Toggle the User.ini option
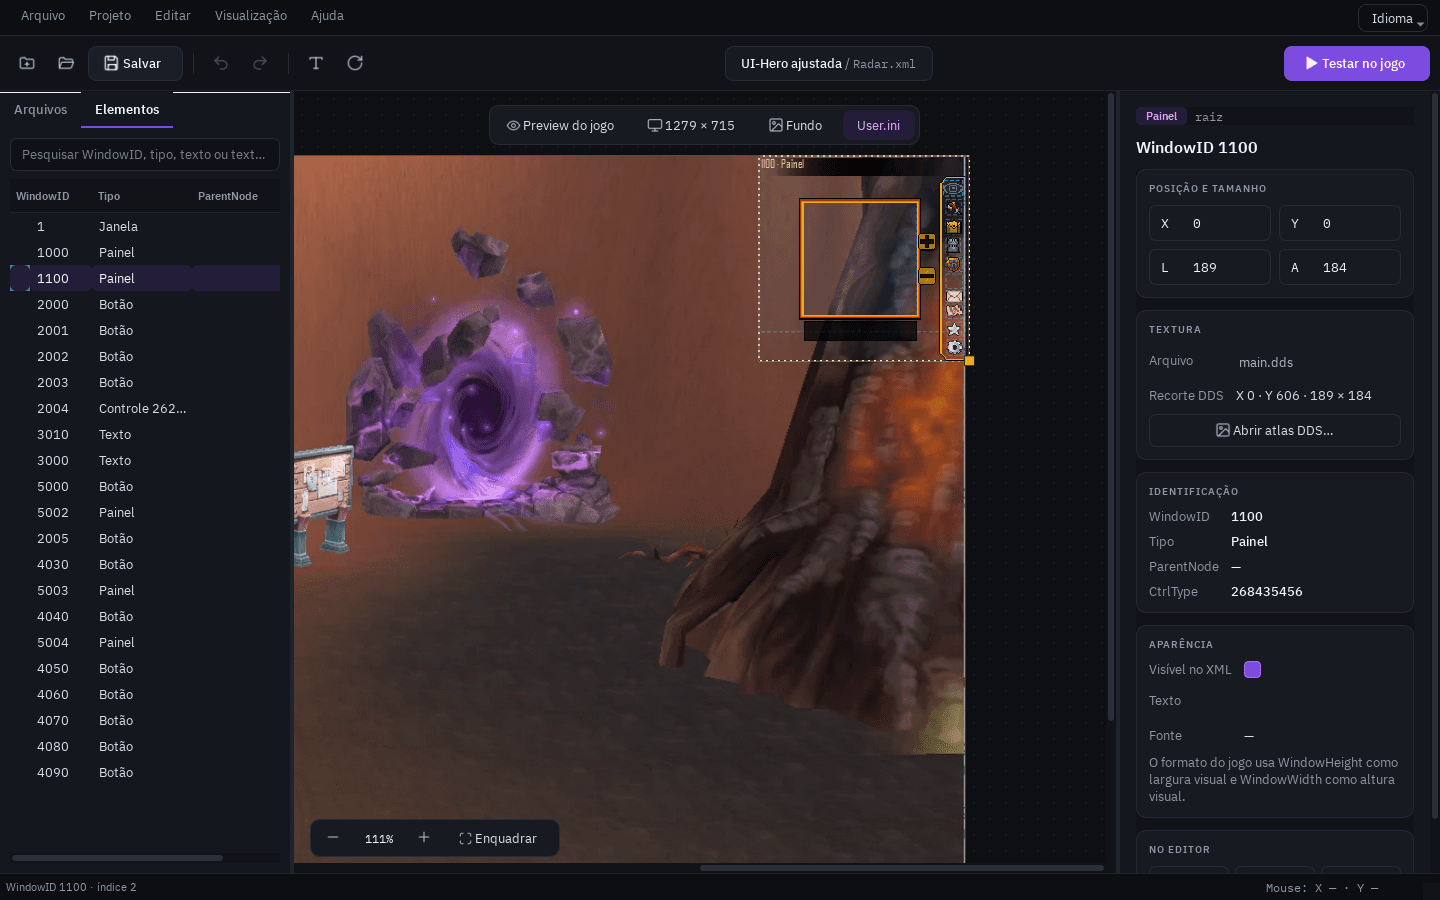Viewport: 1440px width, 900px height. tap(878, 126)
